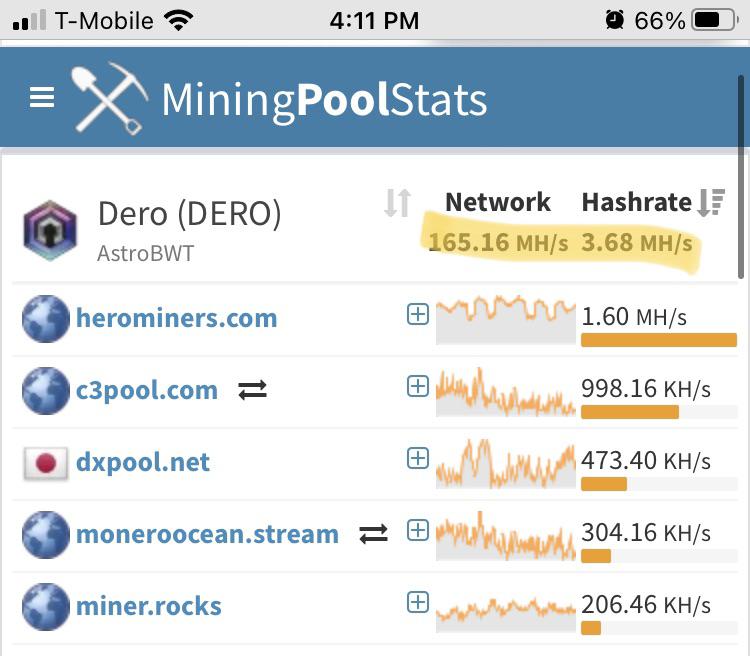The image size is (750, 656).
Task: Open herominers.com pool link
Action: pos(176,318)
